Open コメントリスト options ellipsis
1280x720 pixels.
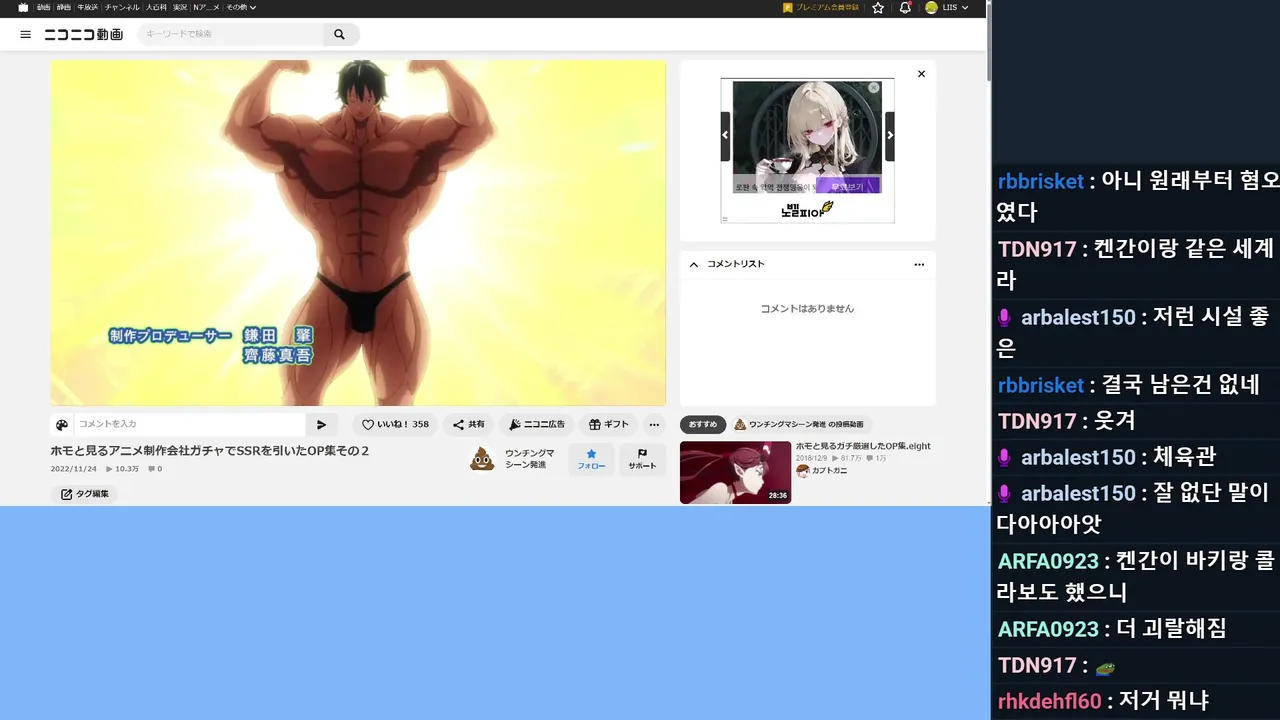pyautogui.click(x=919, y=264)
